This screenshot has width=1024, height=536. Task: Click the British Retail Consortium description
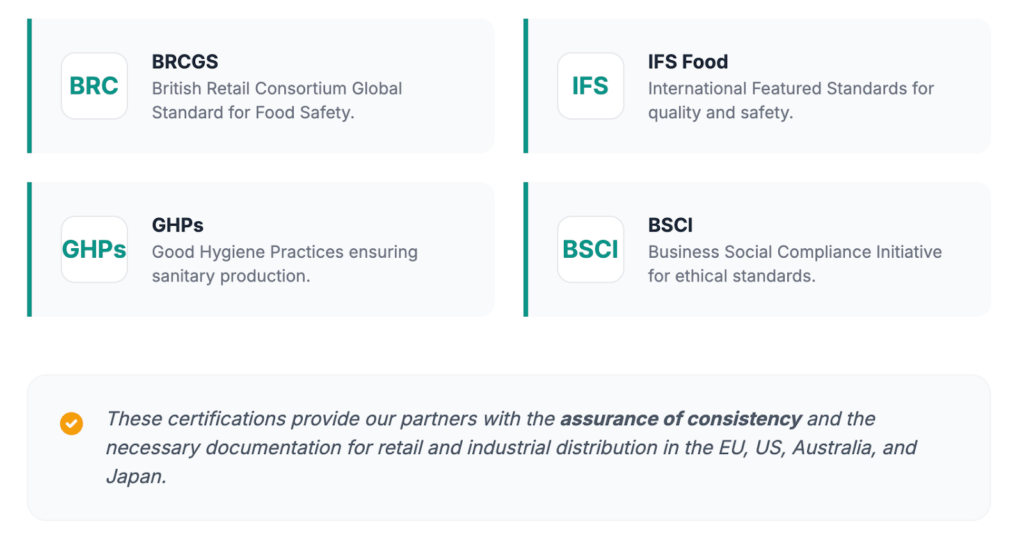(277, 100)
